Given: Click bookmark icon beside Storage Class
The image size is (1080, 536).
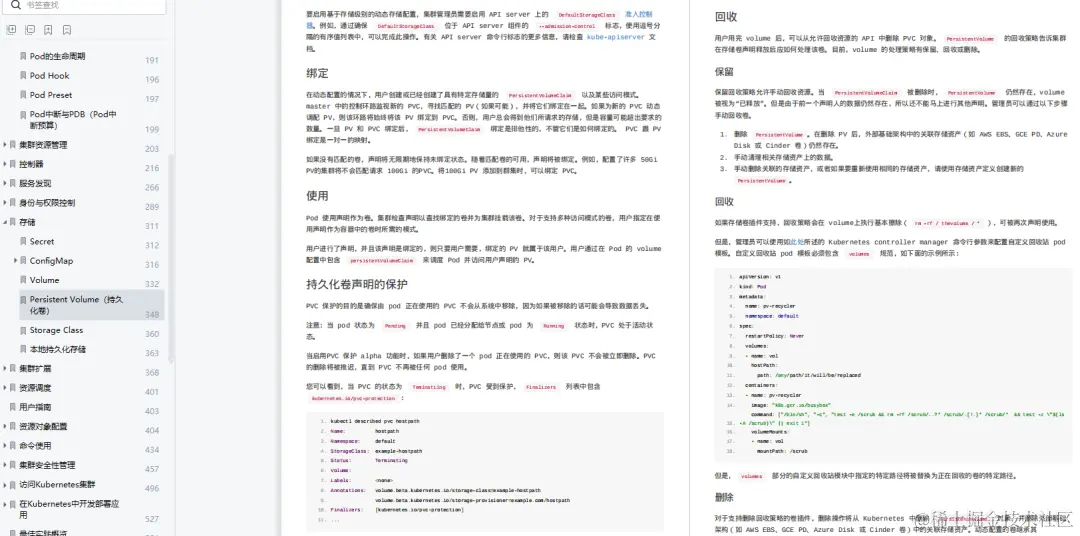Looking at the screenshot, I should click(x=23, y=331).
